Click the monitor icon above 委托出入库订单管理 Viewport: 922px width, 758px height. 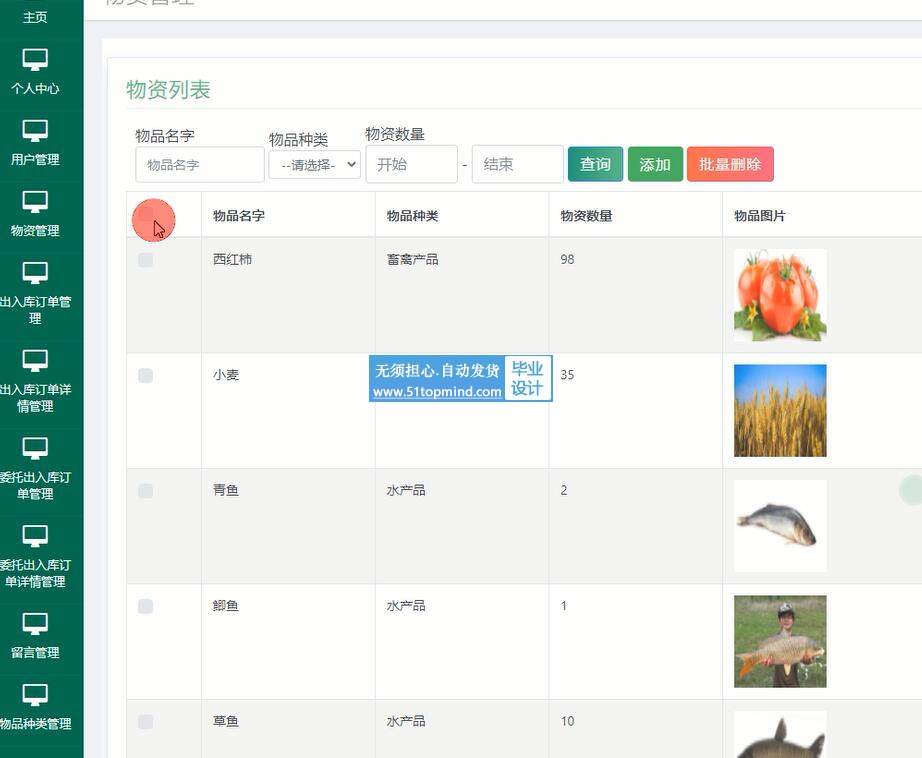tap(35, 449)
